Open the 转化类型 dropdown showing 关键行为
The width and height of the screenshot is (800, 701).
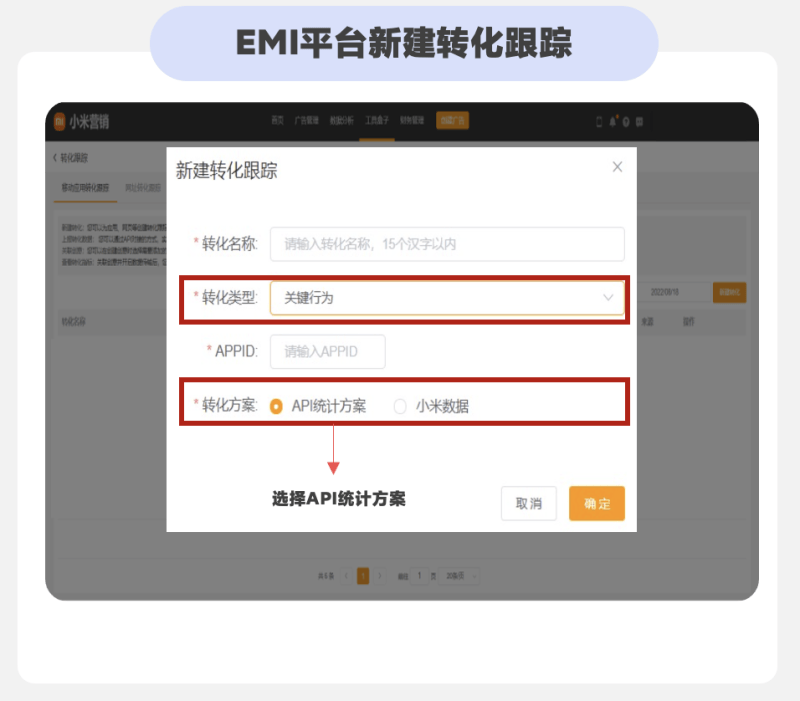[448, 298]
